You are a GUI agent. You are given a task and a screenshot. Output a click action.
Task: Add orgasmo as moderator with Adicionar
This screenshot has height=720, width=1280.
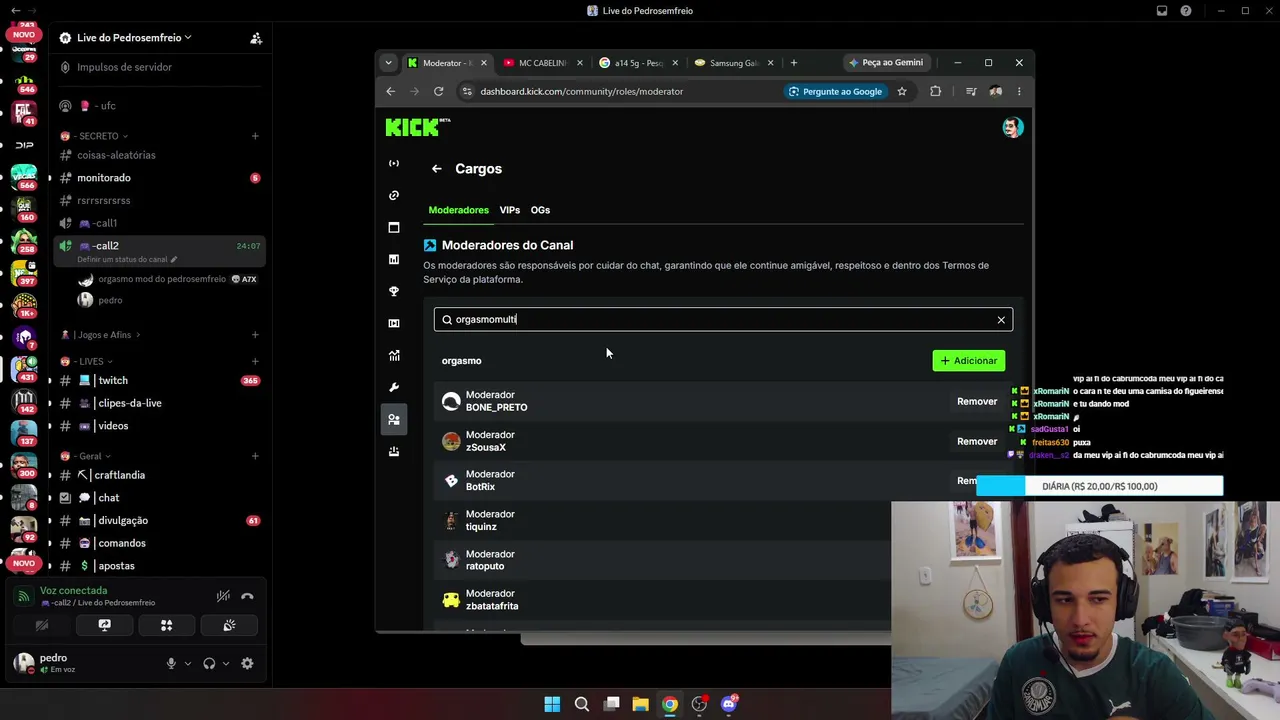coord(968,361)
